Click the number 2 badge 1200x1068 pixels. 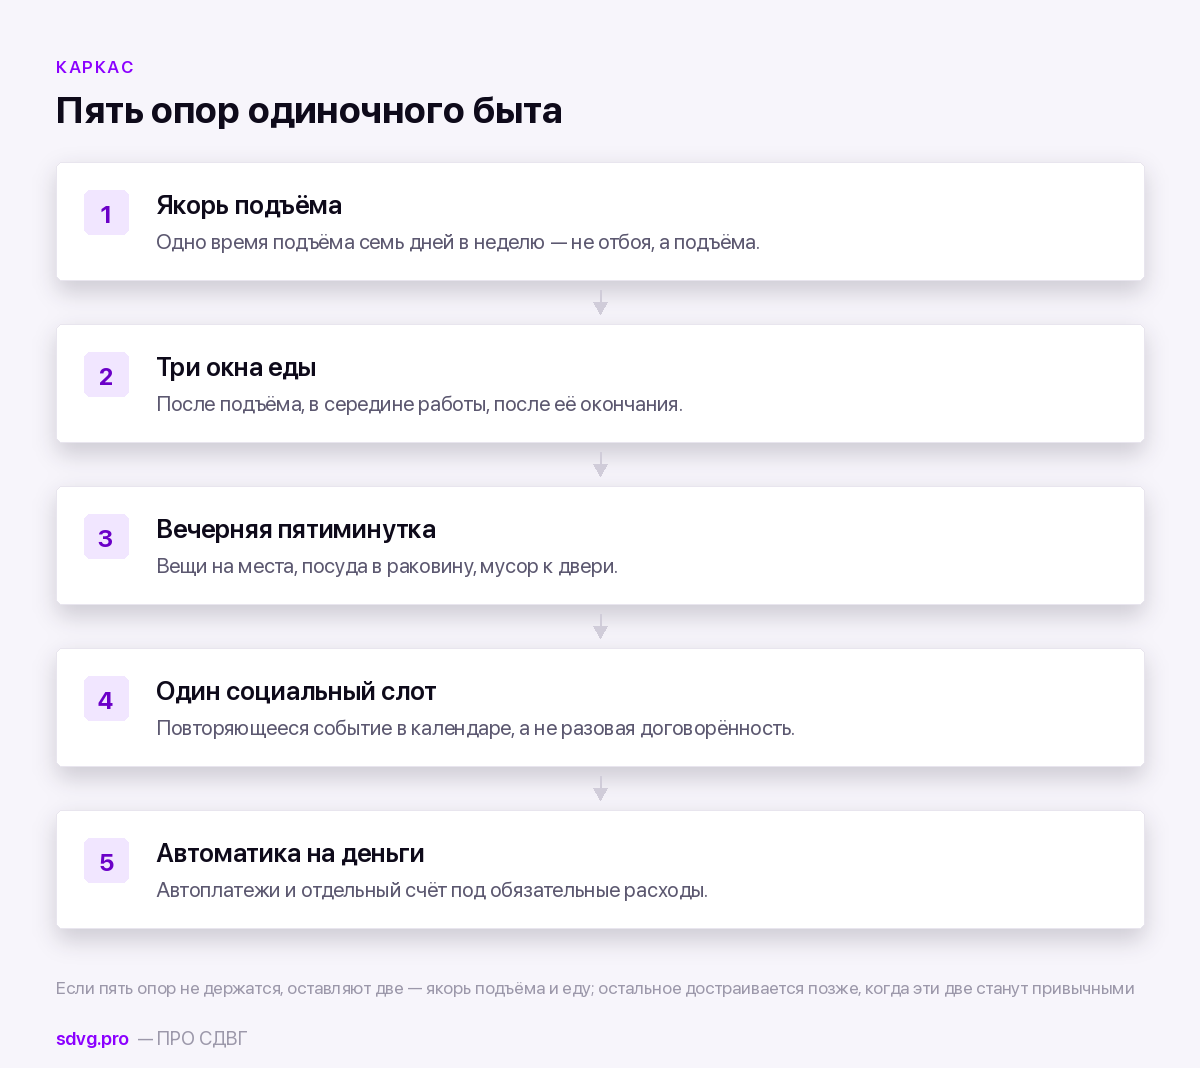pos(106,375)
